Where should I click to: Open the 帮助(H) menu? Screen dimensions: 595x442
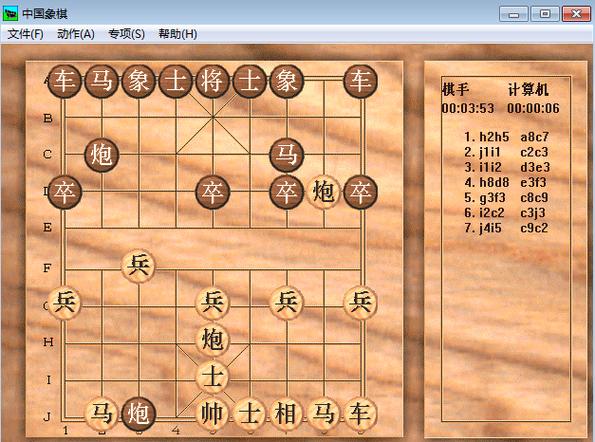(178, 34)
